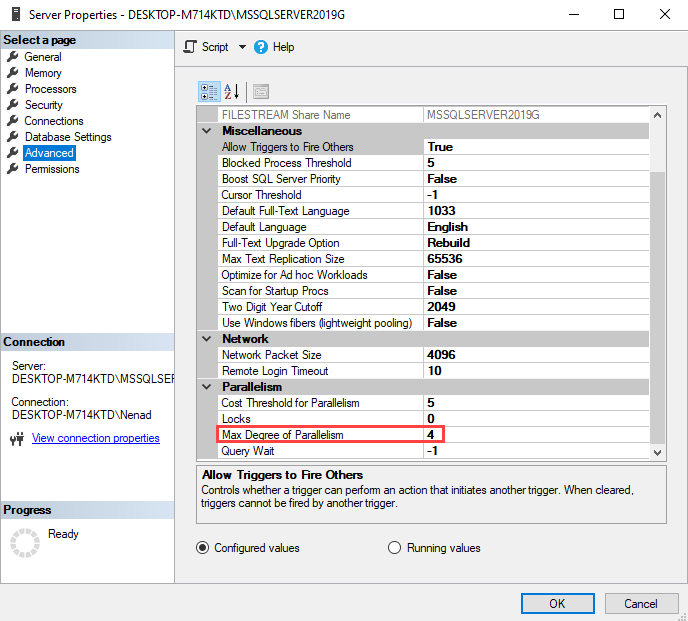Select FILESTREAM Share Name row
Viewport: 688px width, 621px height.
[x=433, y=115]
